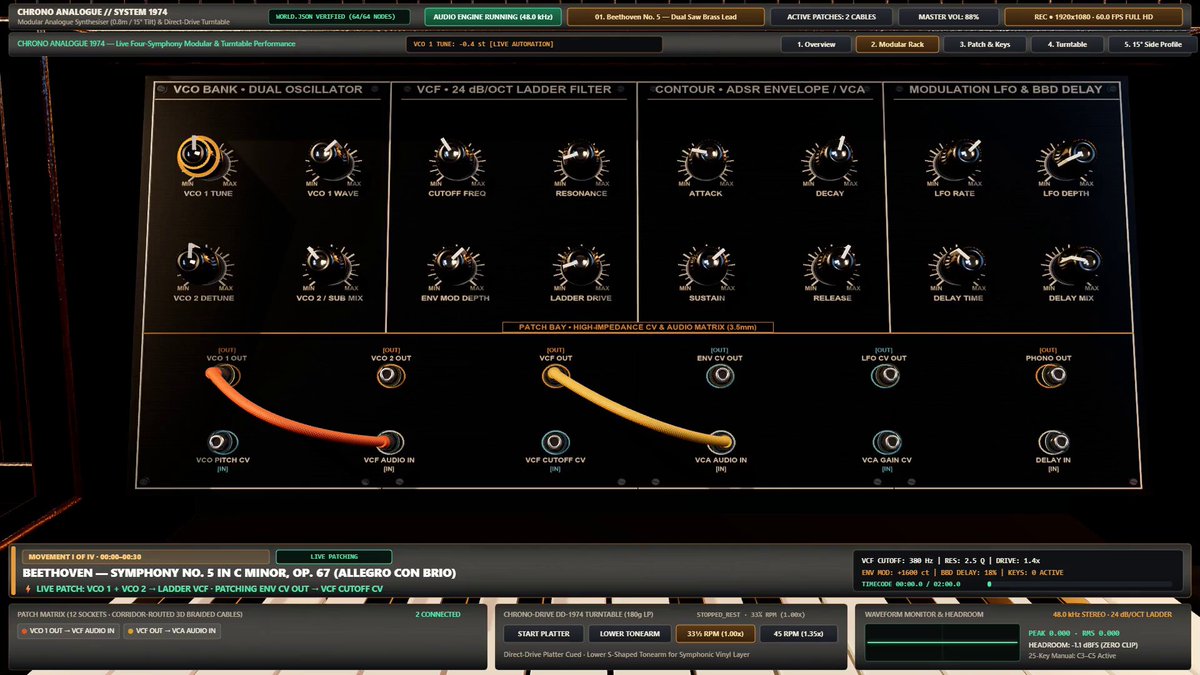Select the DECAY envelope knob
The width and height of the screenshot is (1200, 675).
pyautogui.click(x=830, y=159)
